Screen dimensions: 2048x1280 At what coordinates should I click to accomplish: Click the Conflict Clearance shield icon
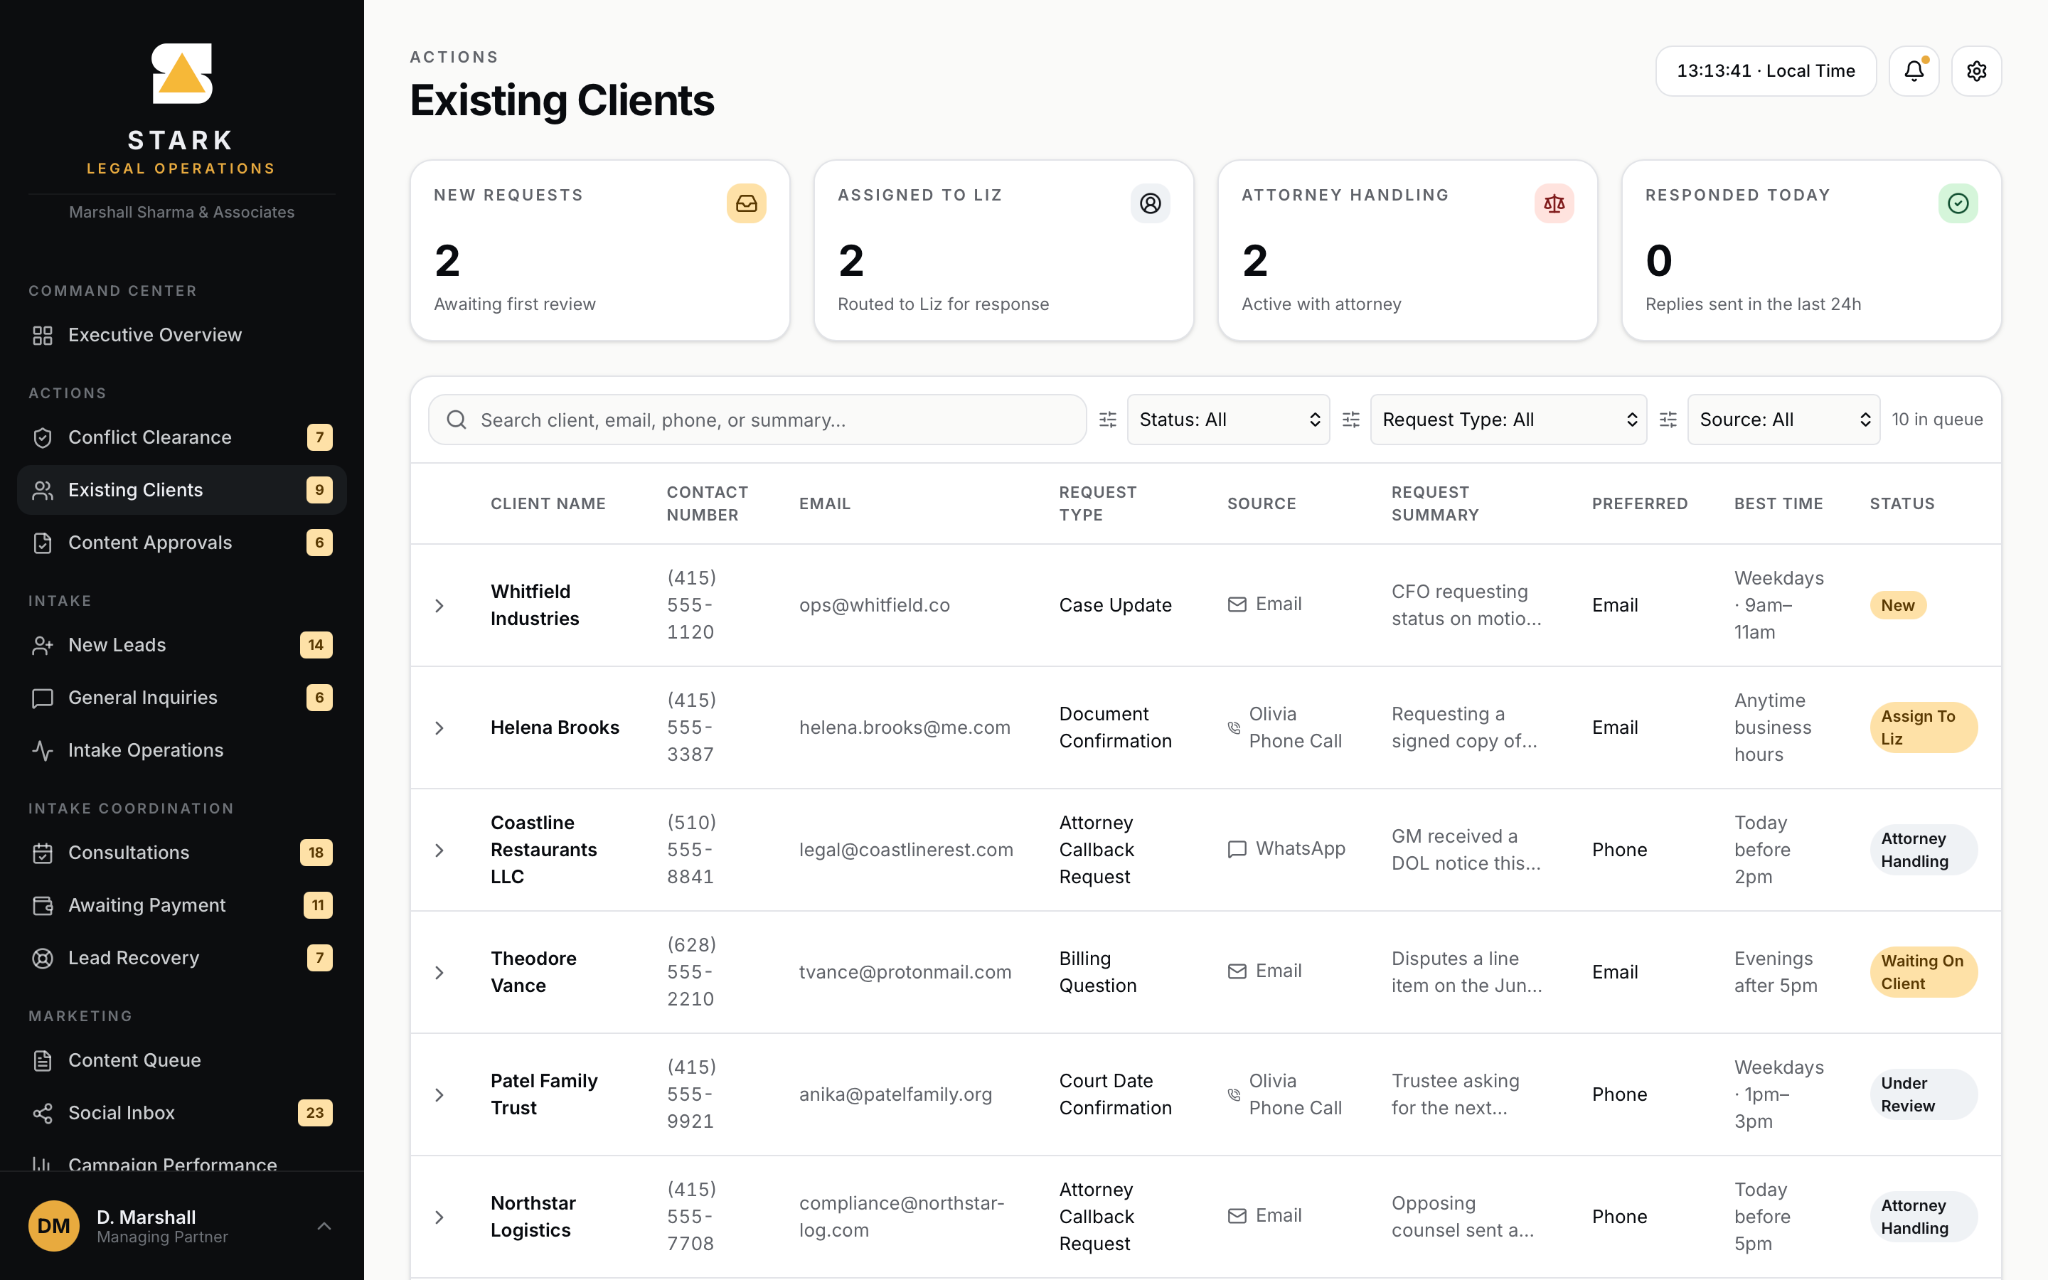click(42, 437)
